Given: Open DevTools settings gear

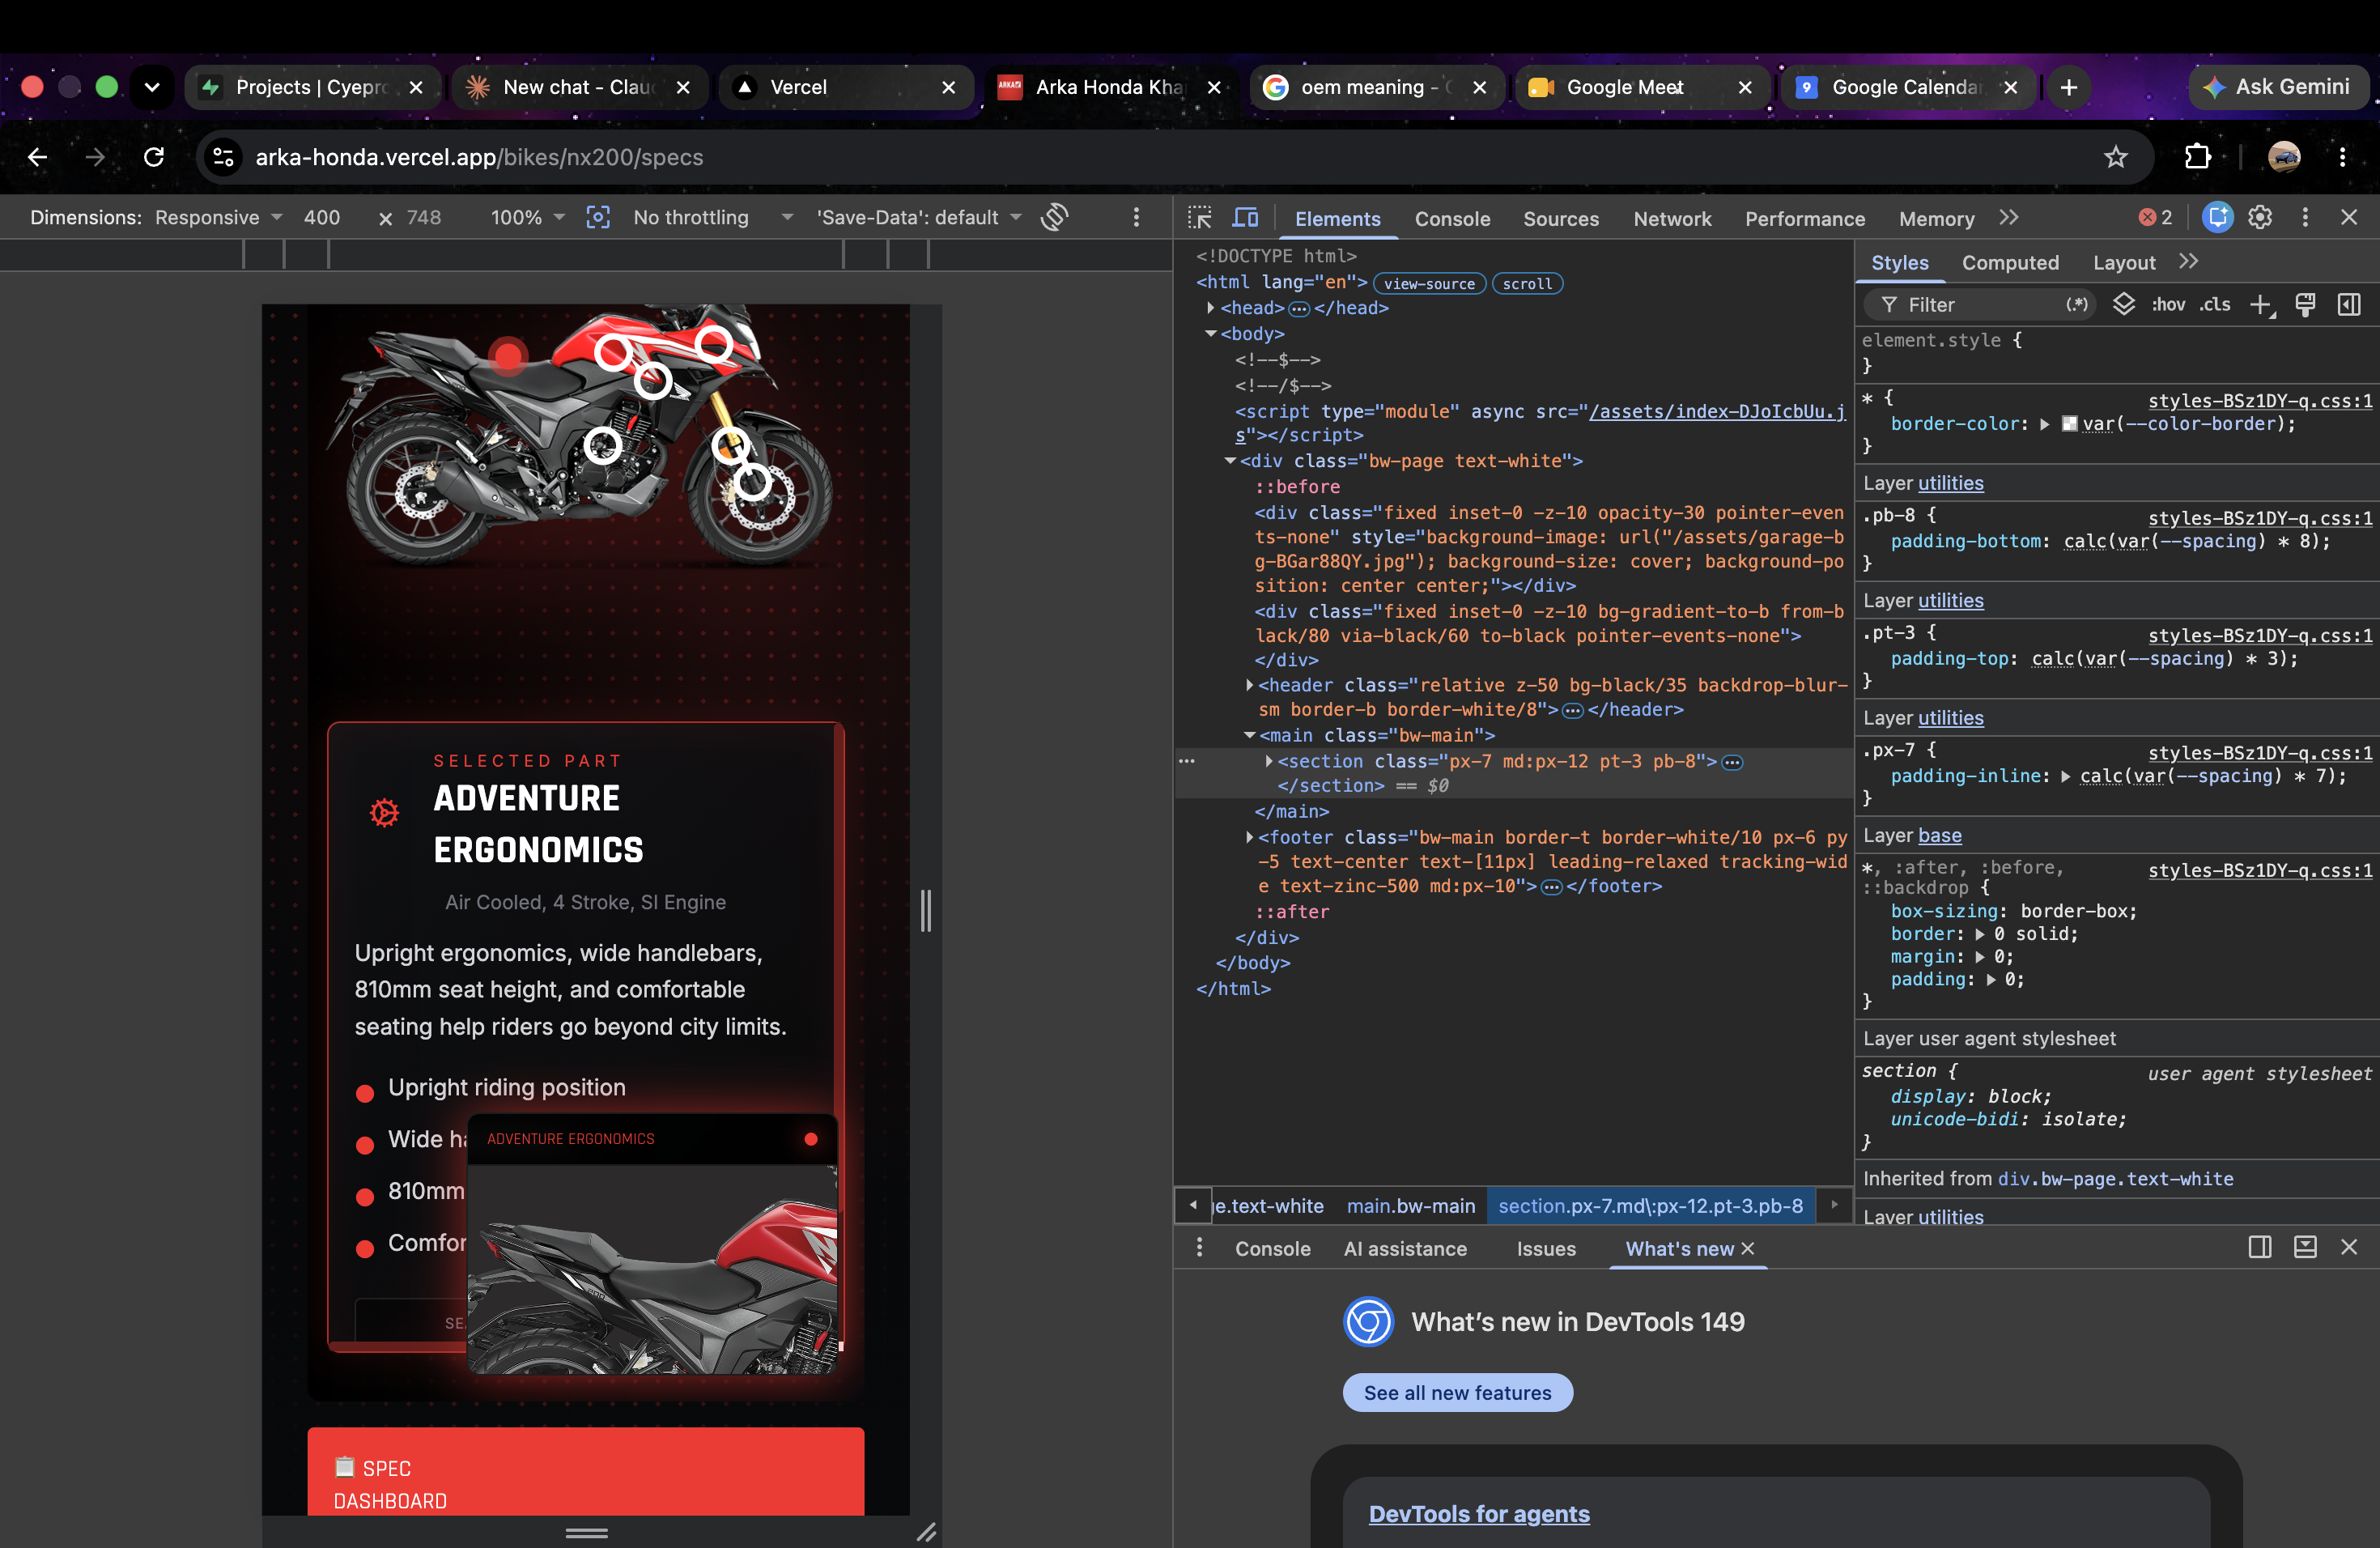Looking at the screenshot, I should point(2260,217).
